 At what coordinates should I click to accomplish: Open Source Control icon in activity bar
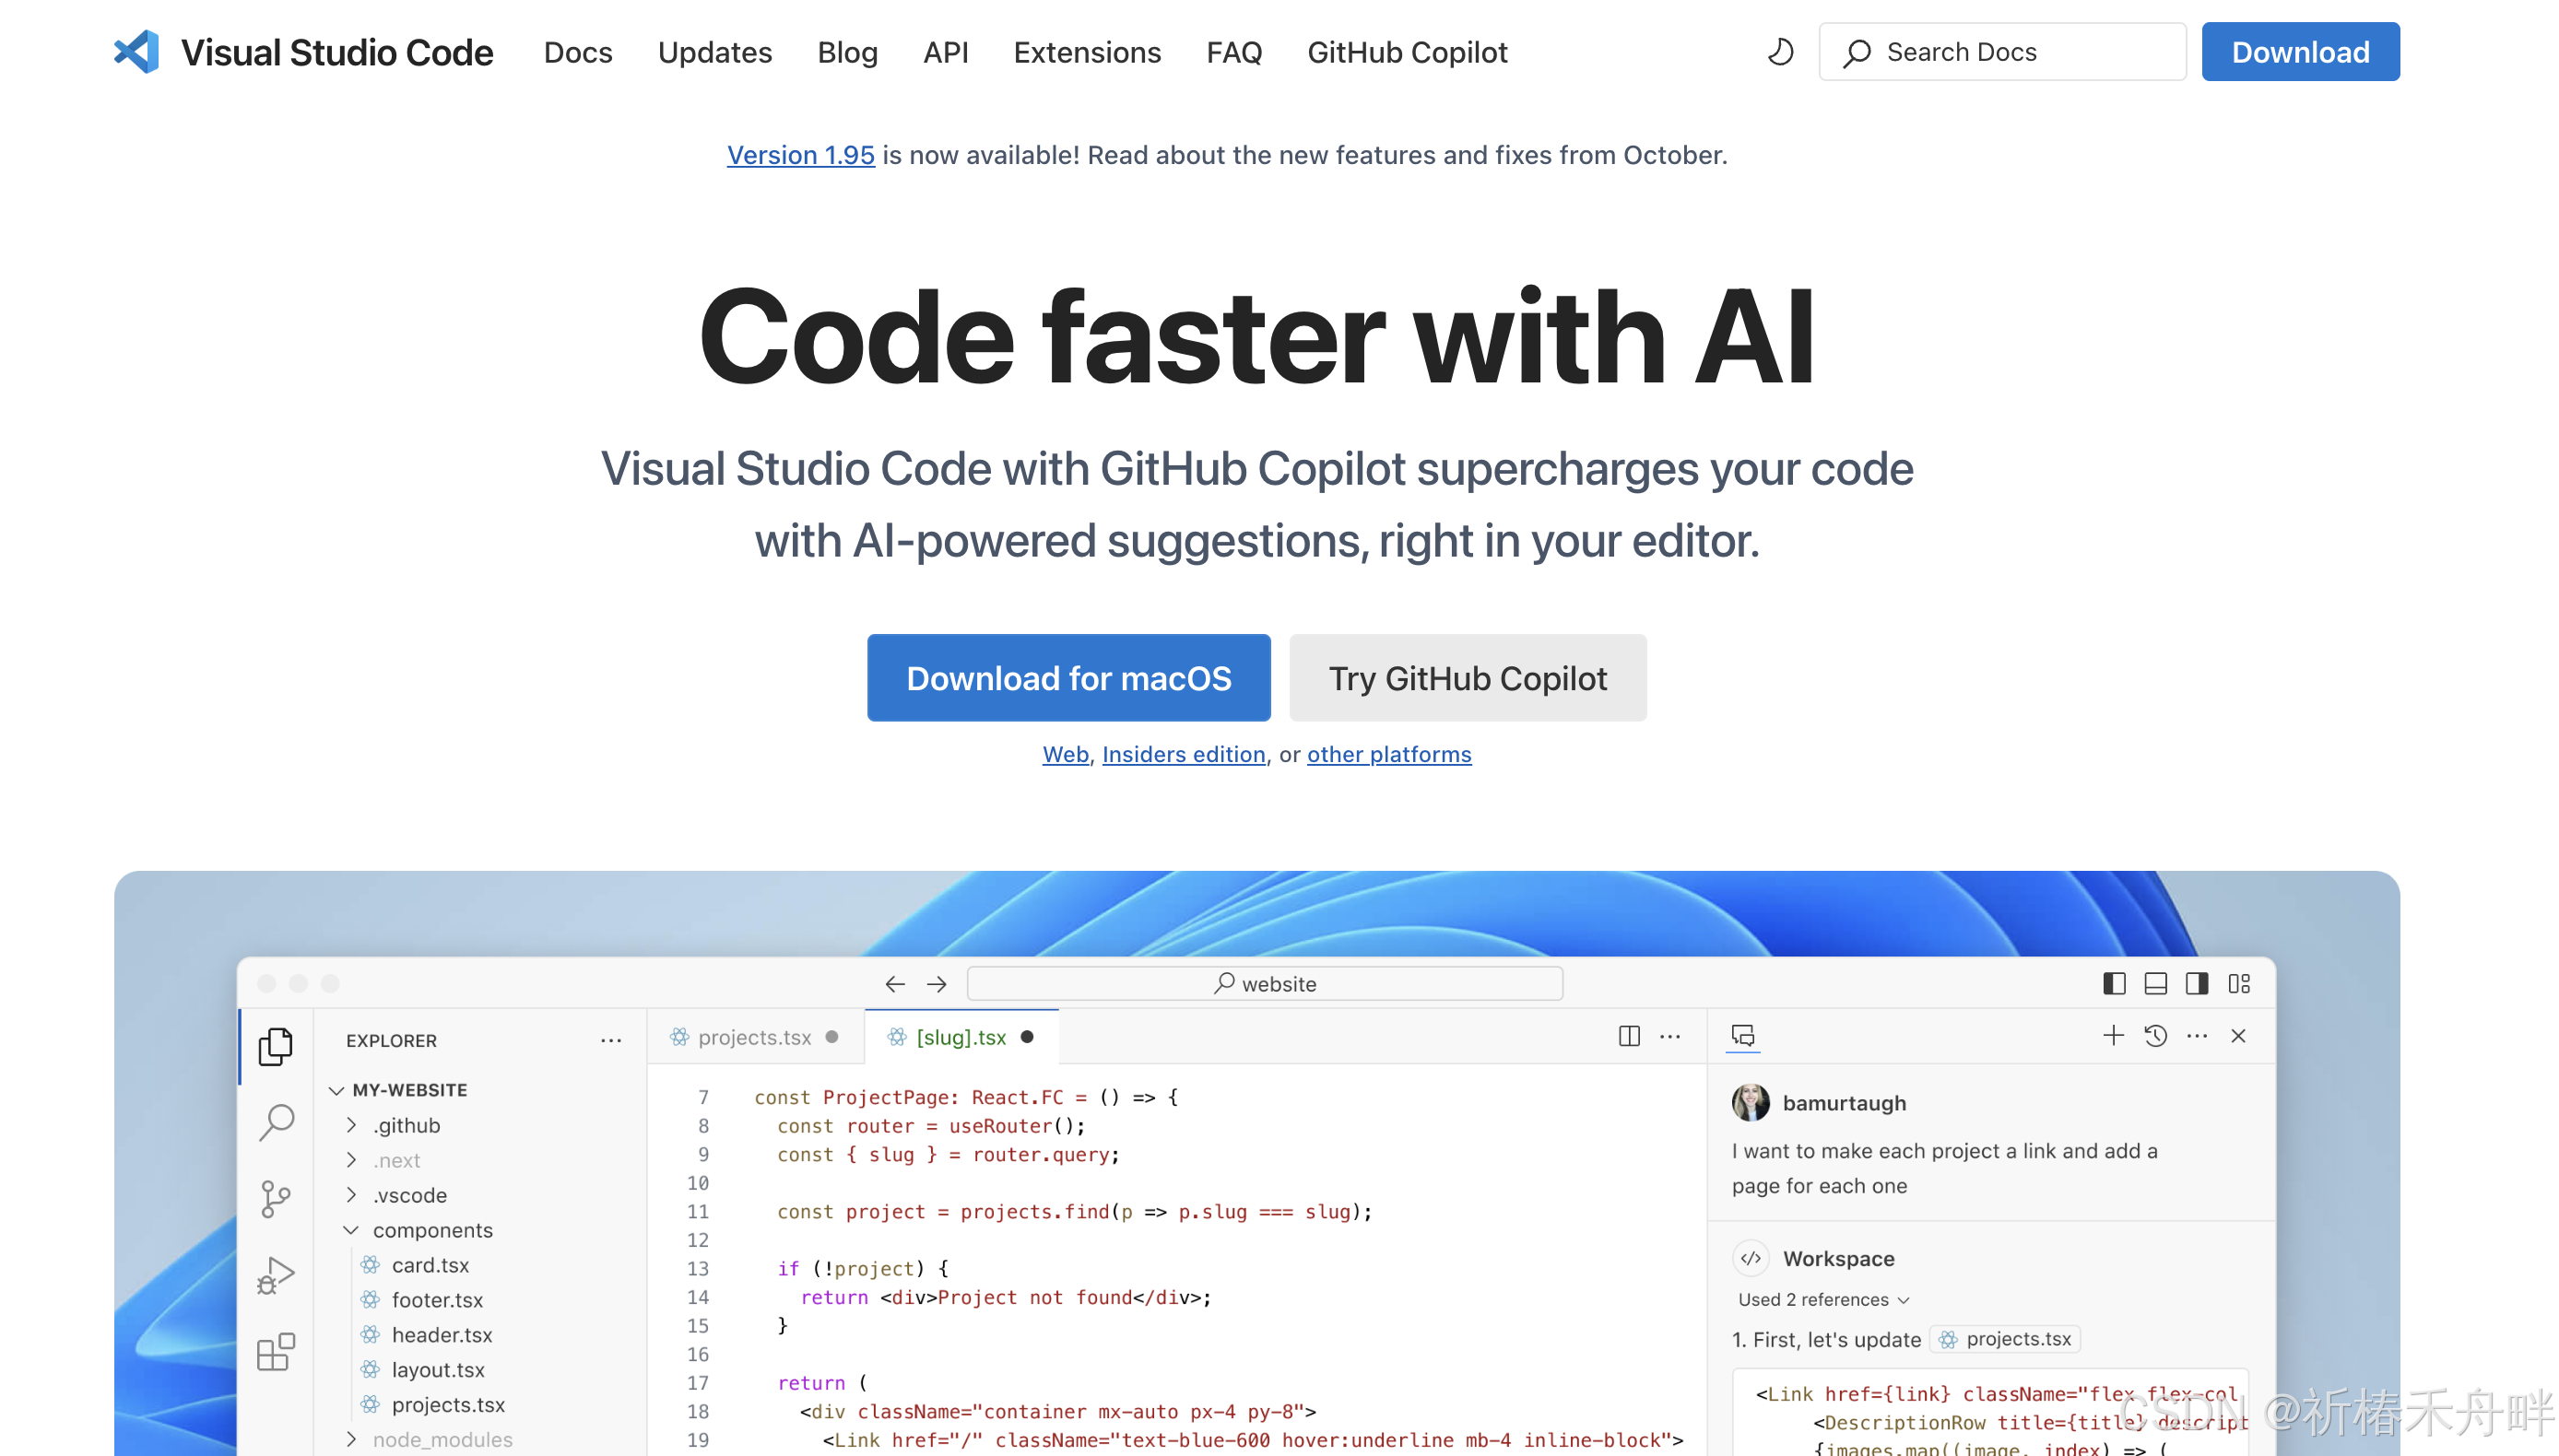pos(275,1199)
